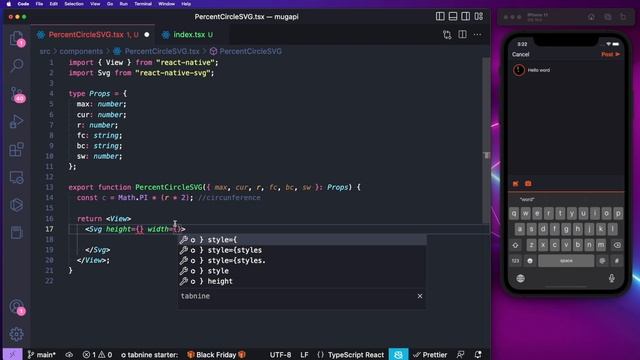Open the Explorer view in activity bar

(17, 39)
